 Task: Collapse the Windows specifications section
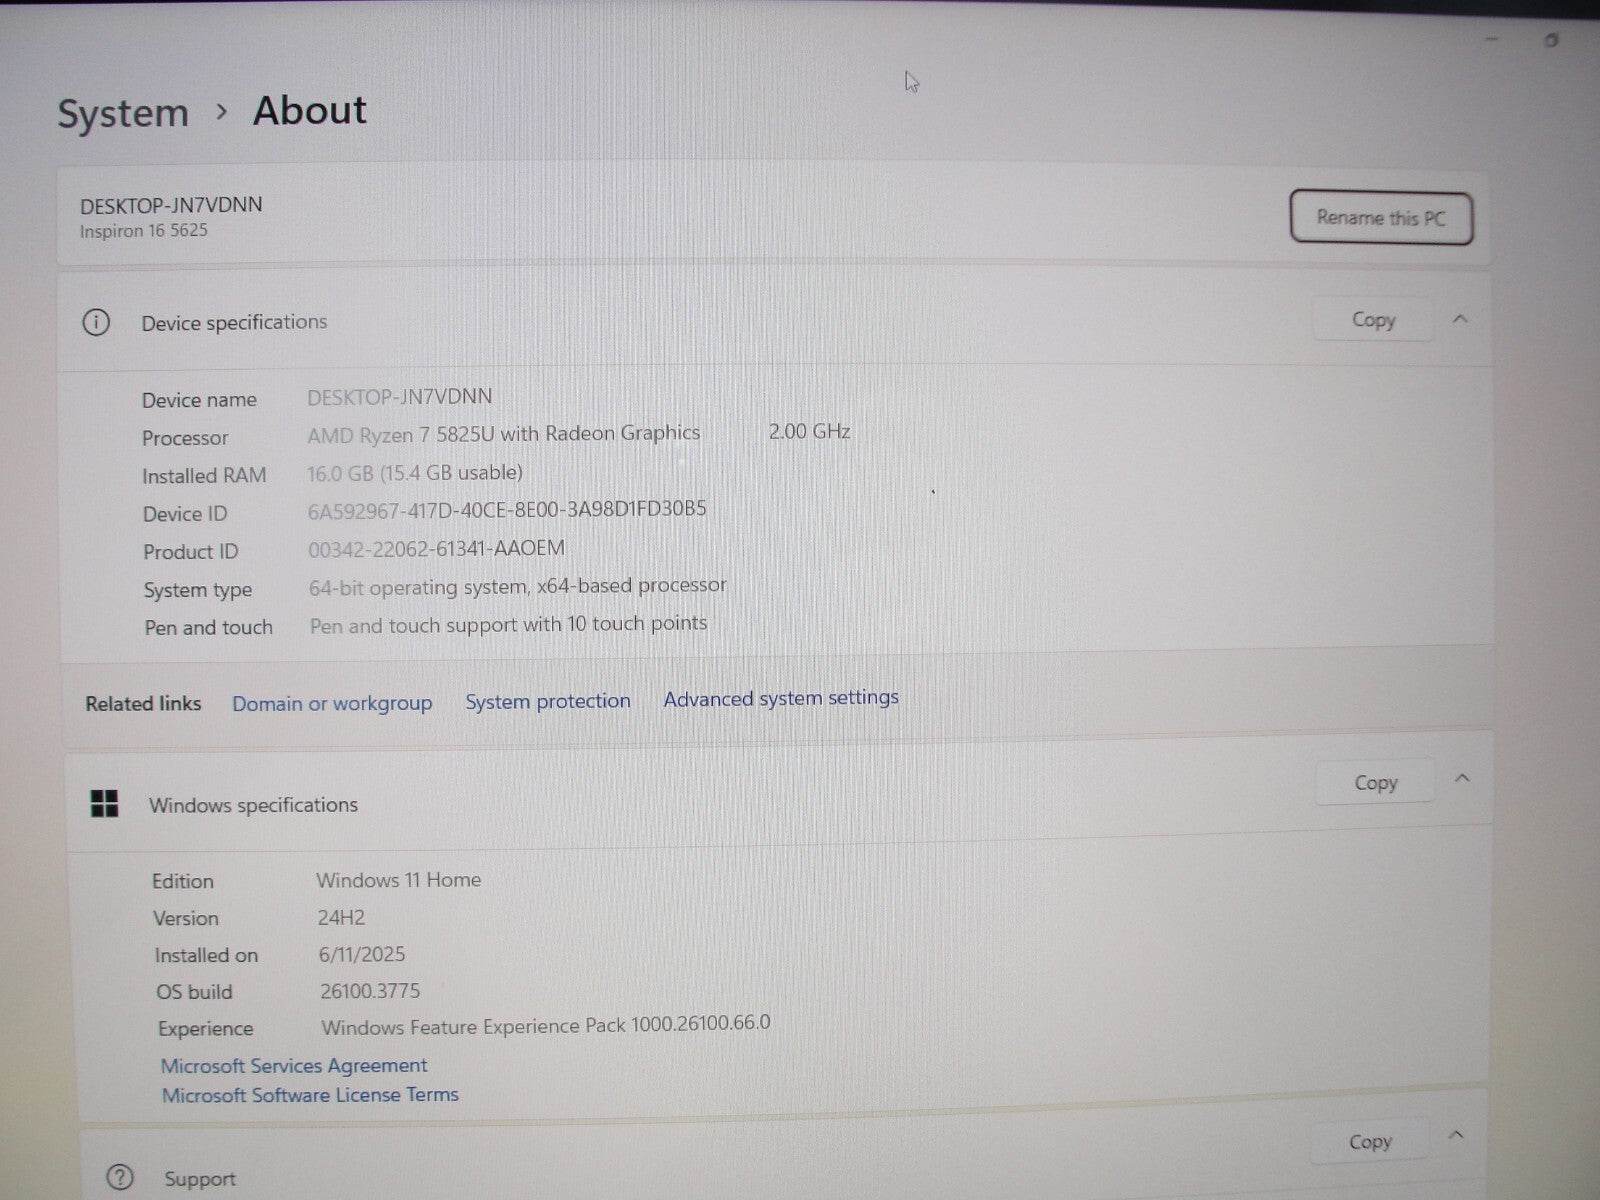pyautogui.click(x=1463, y=778)
